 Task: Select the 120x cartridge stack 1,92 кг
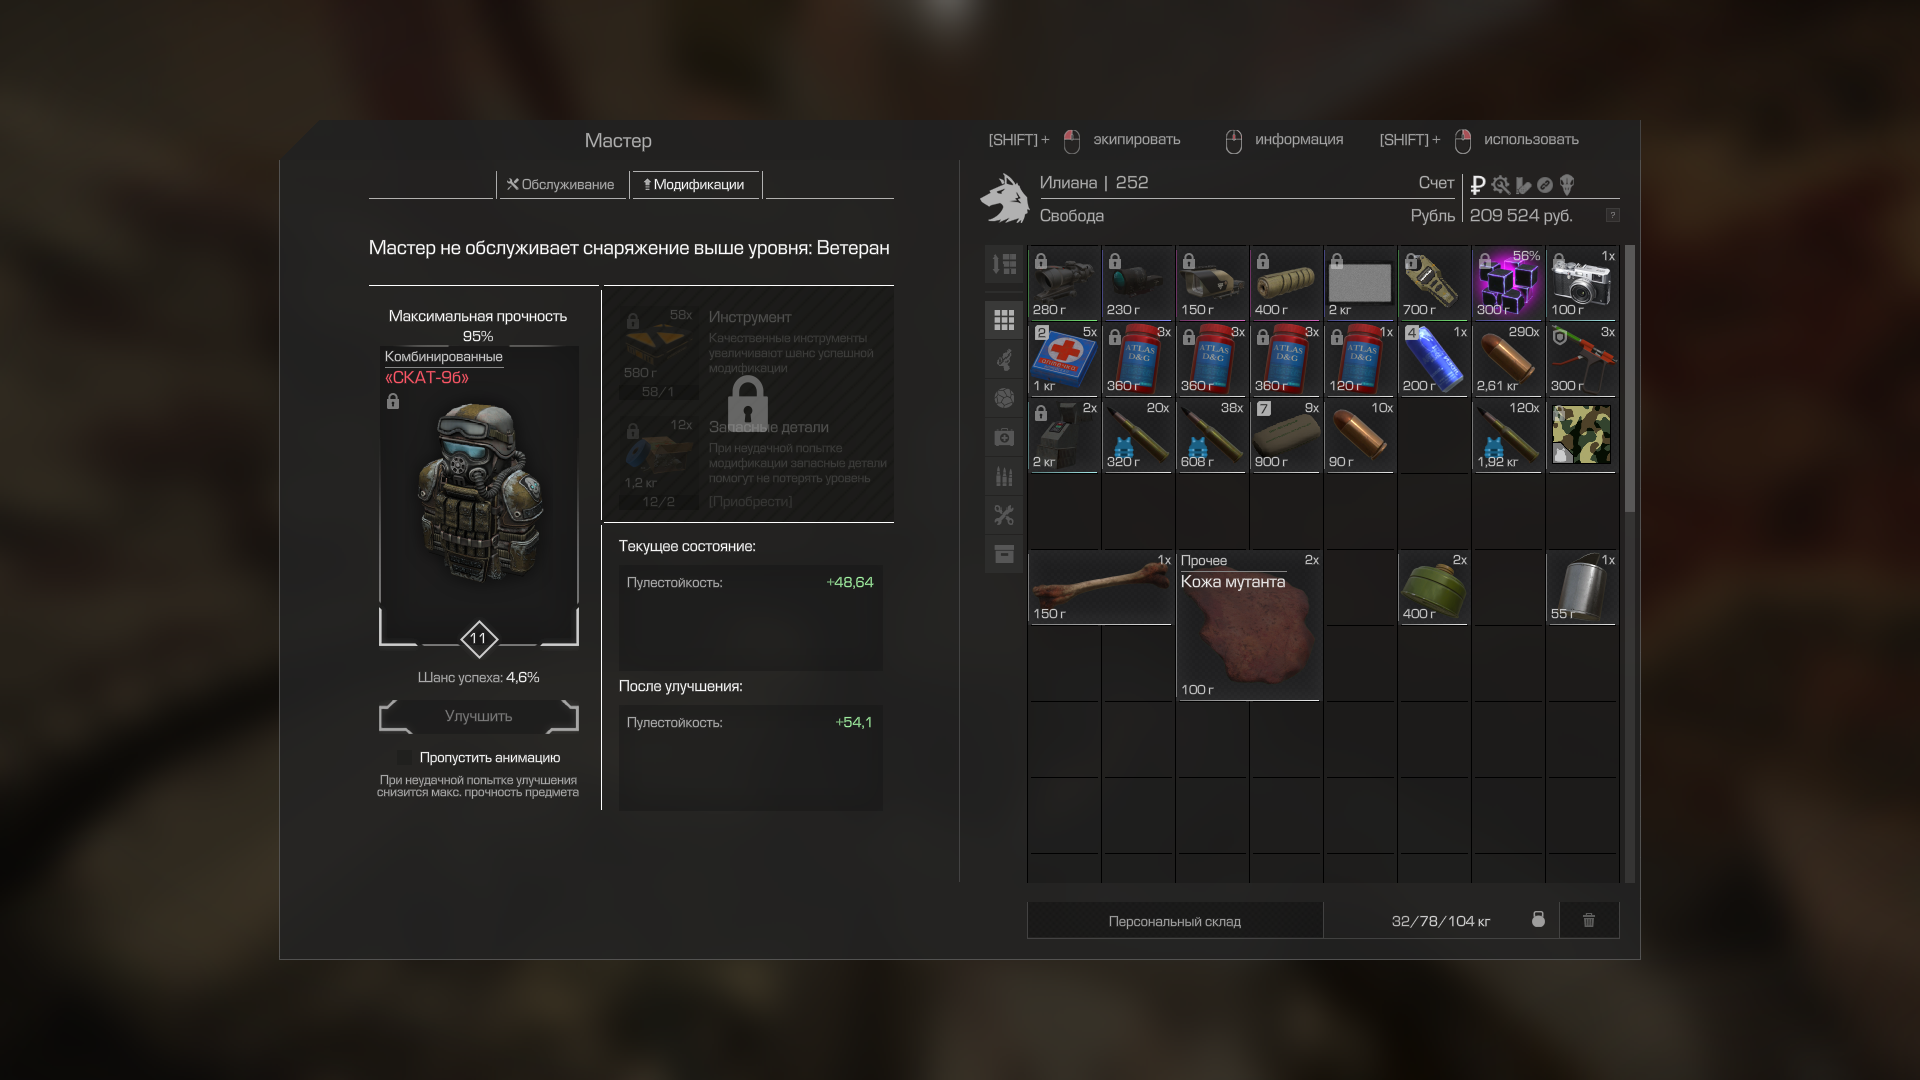pos(1508,435)
